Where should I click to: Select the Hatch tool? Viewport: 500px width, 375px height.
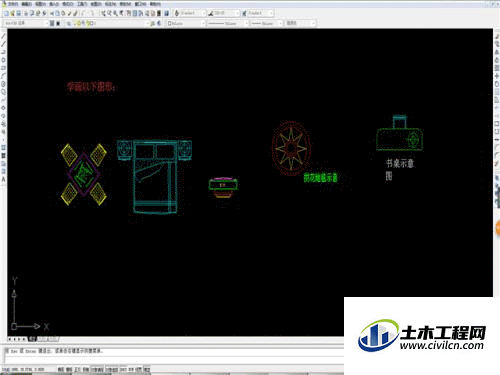click(x=3, y=148)
